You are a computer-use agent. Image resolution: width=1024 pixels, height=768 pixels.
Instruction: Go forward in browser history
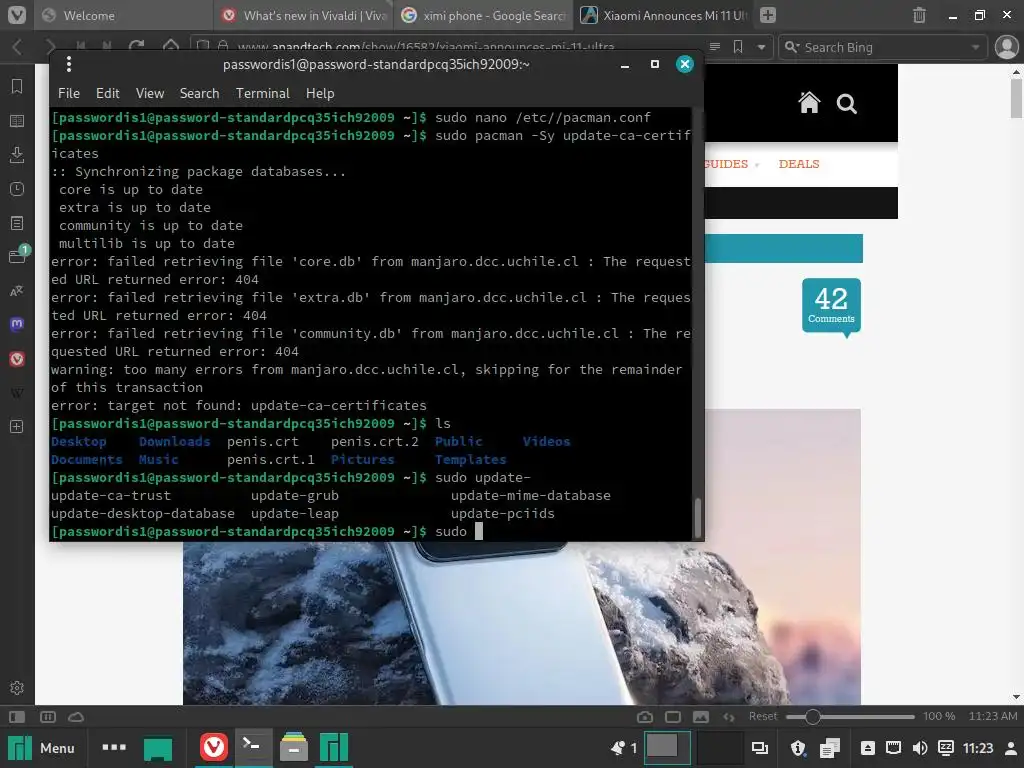click(x=50, y=47)
